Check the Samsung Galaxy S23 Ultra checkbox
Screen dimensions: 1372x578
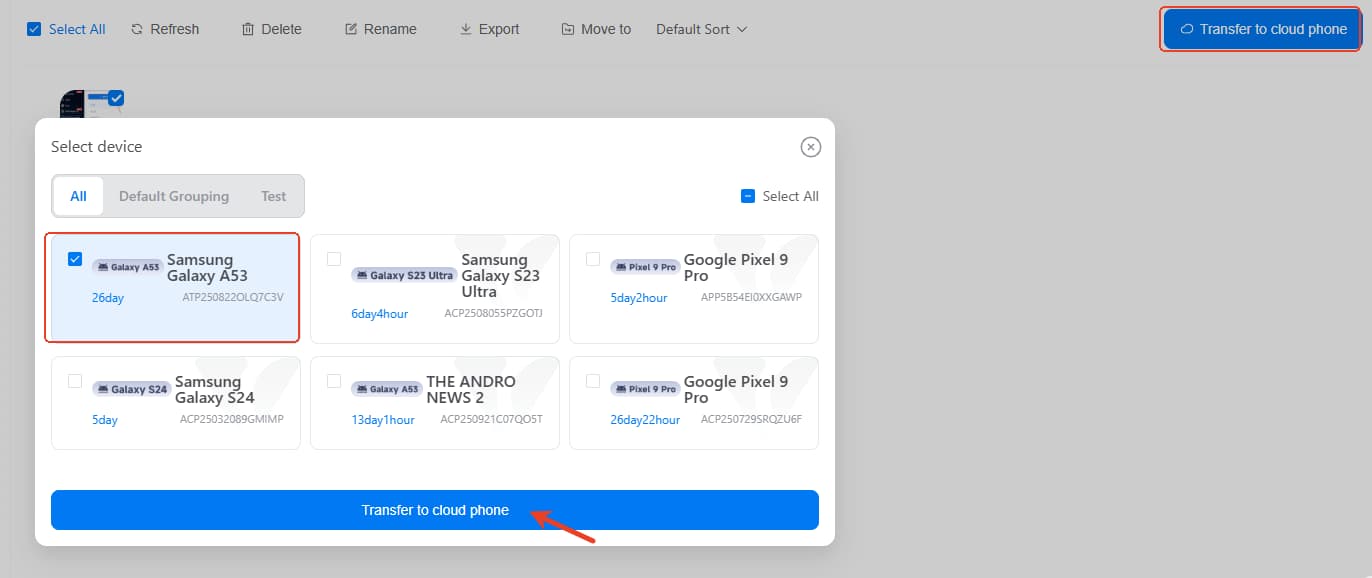334,259
